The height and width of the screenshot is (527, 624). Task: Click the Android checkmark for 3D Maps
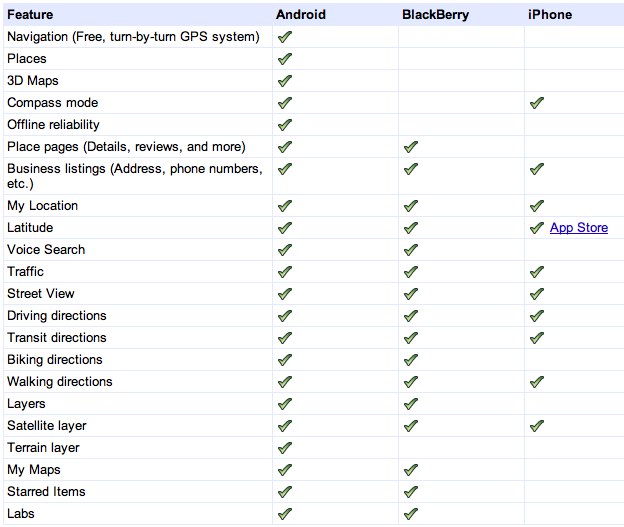tap(285, 81)
